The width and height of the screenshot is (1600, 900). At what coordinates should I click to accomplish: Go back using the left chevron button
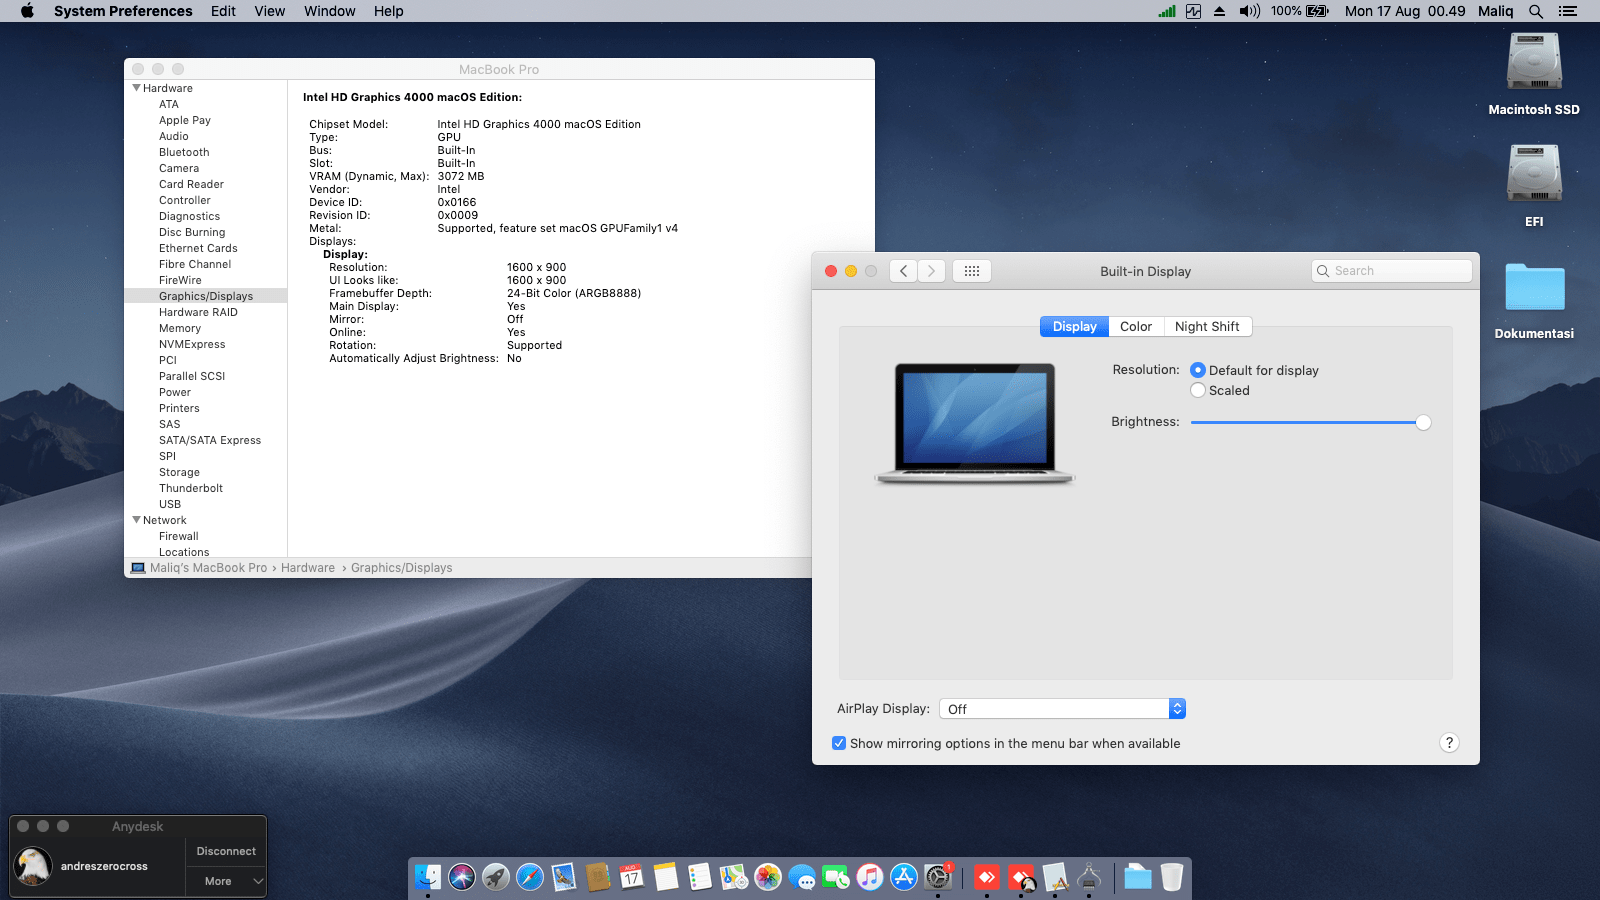[x=903, y=271]
